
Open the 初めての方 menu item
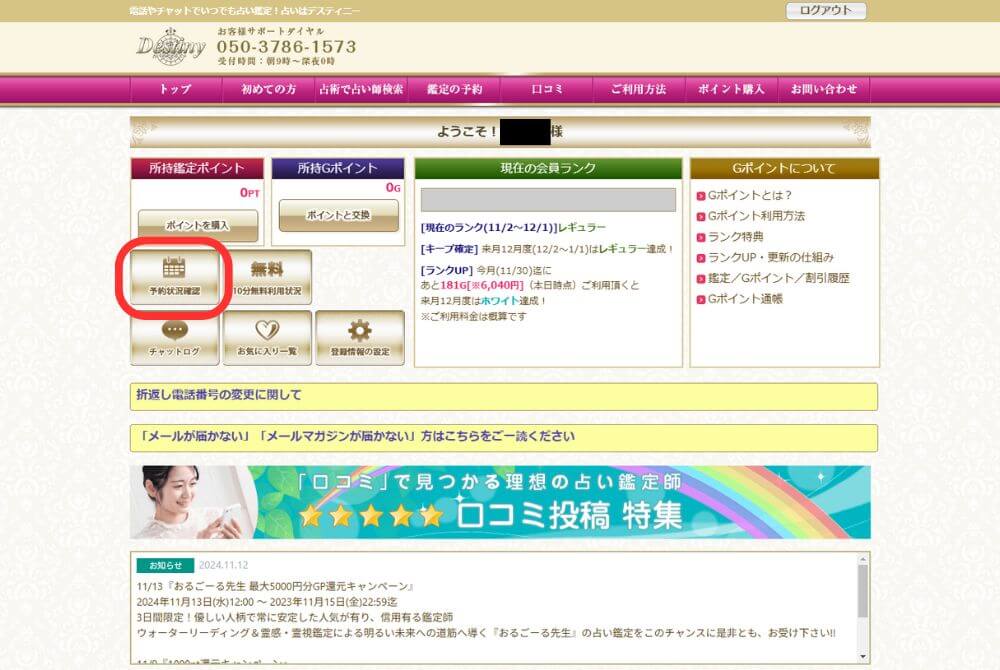click(268, 89)
